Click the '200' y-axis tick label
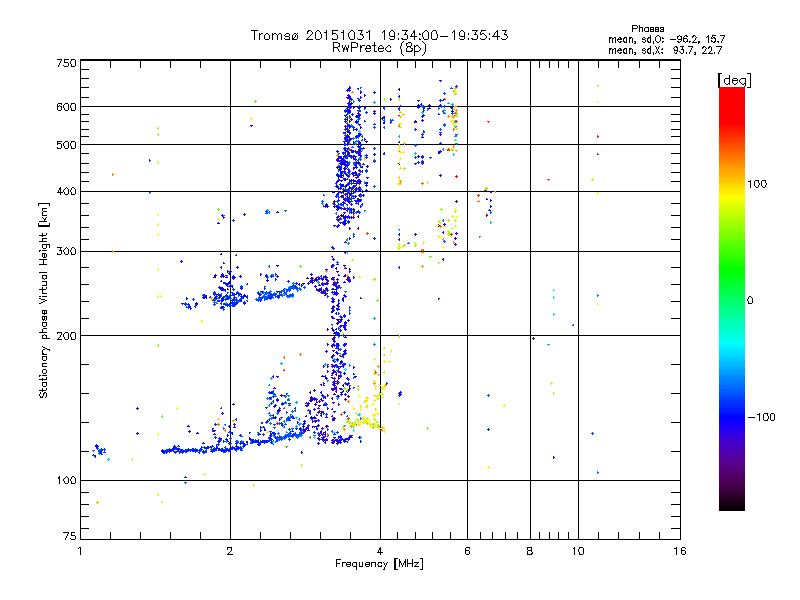The height and width of the screenshot is (600, 800). [x=66, y=336]
